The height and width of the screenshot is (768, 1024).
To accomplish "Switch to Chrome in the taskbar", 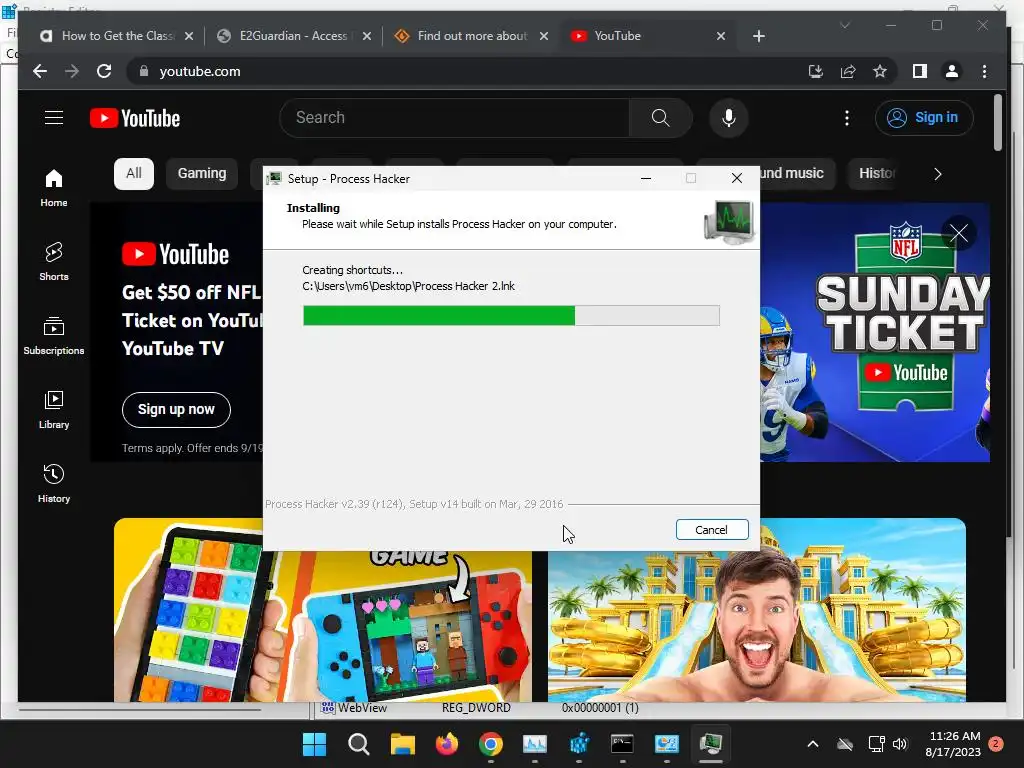I will pyautogui.click(x=490, y=744).
